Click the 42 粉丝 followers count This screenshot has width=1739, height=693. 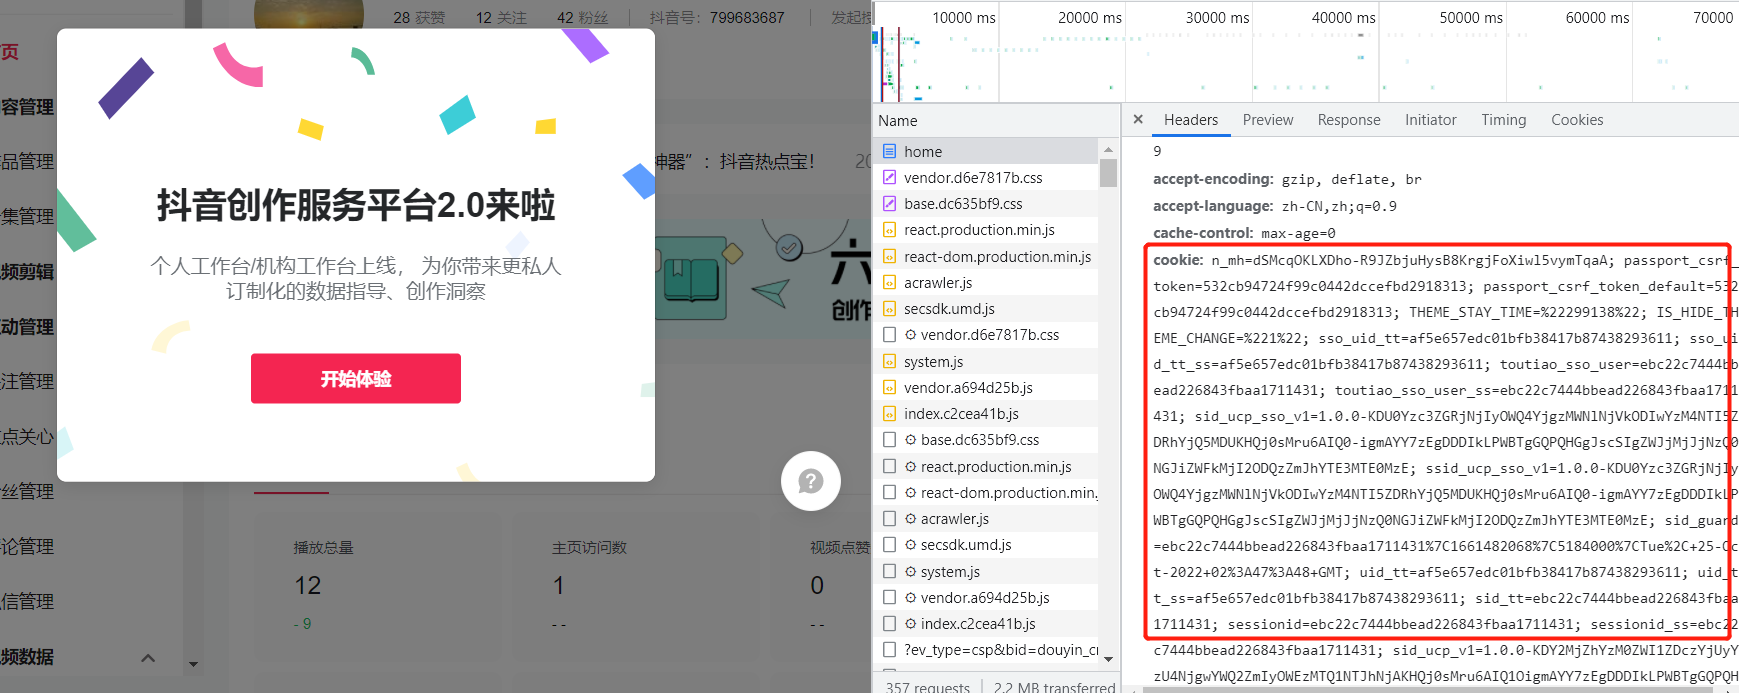pos(582,17)
